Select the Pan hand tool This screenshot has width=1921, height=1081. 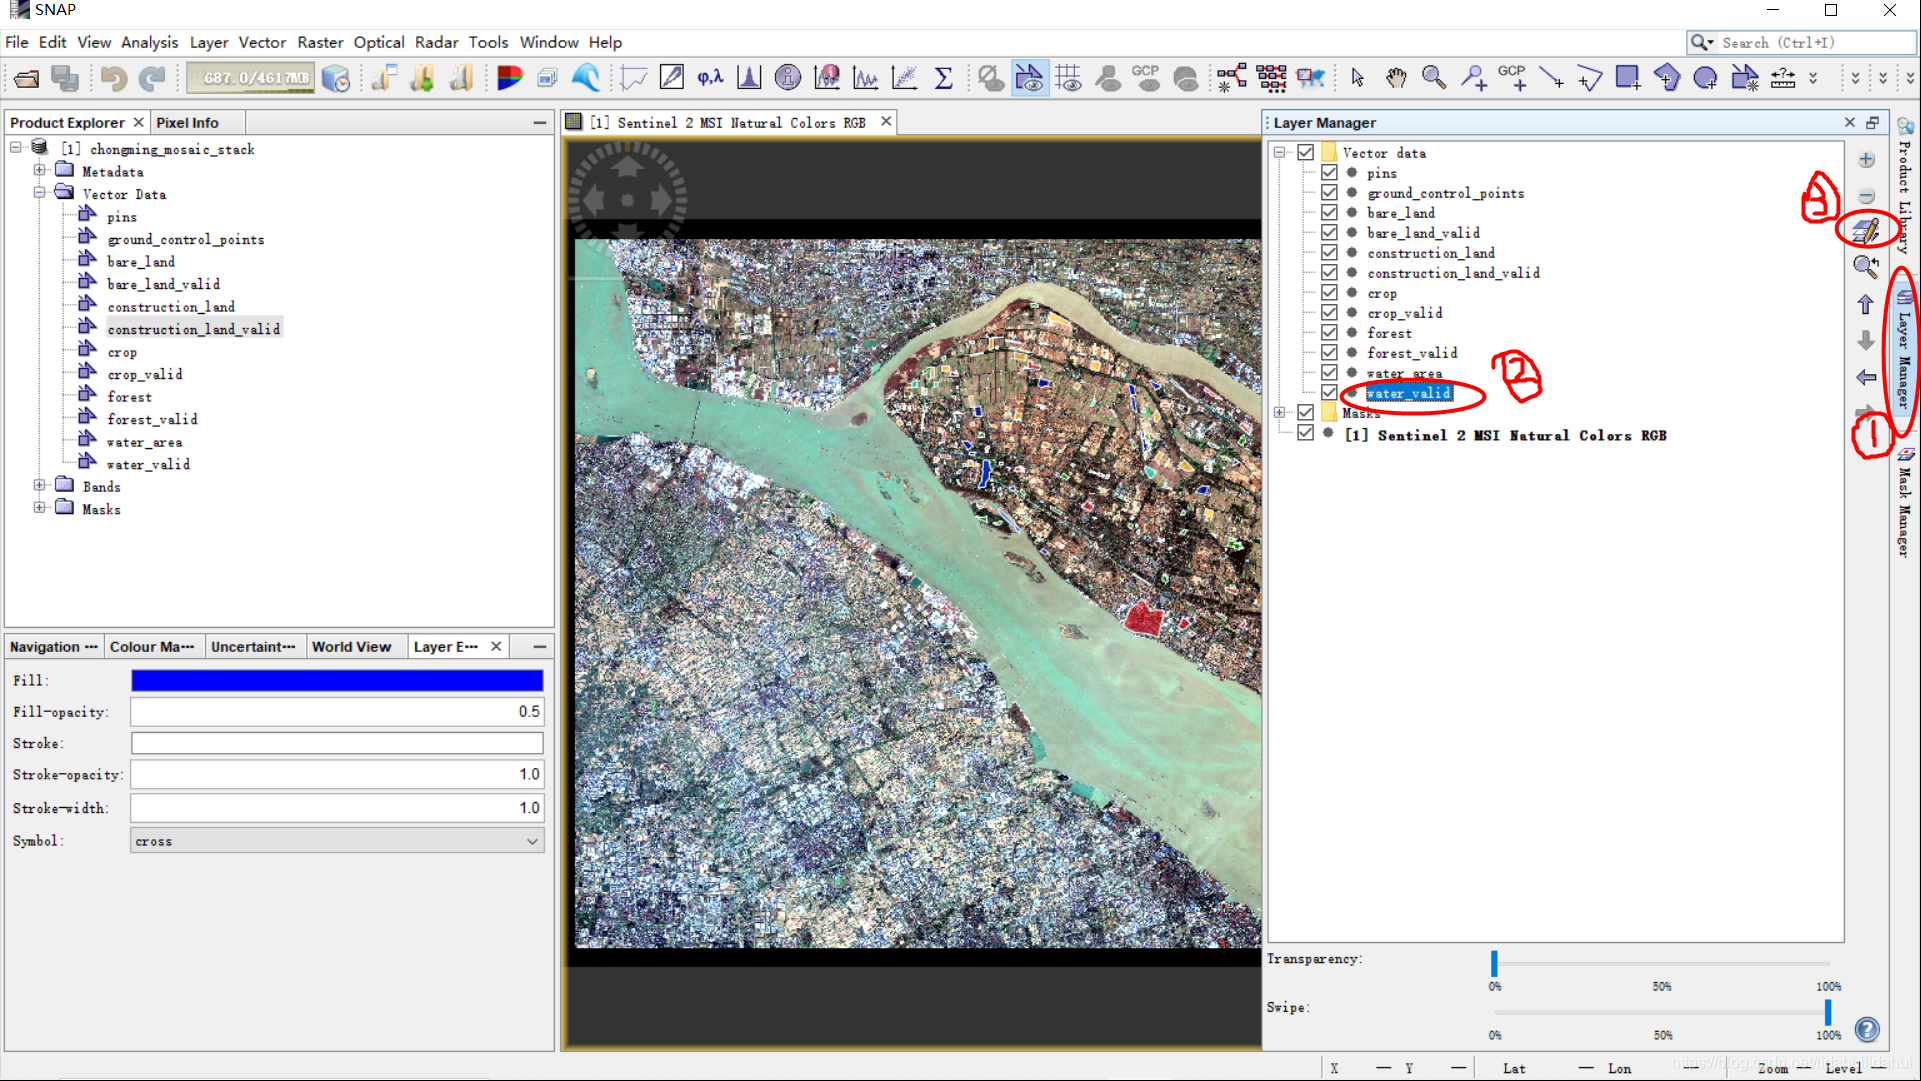(1396, 78)
